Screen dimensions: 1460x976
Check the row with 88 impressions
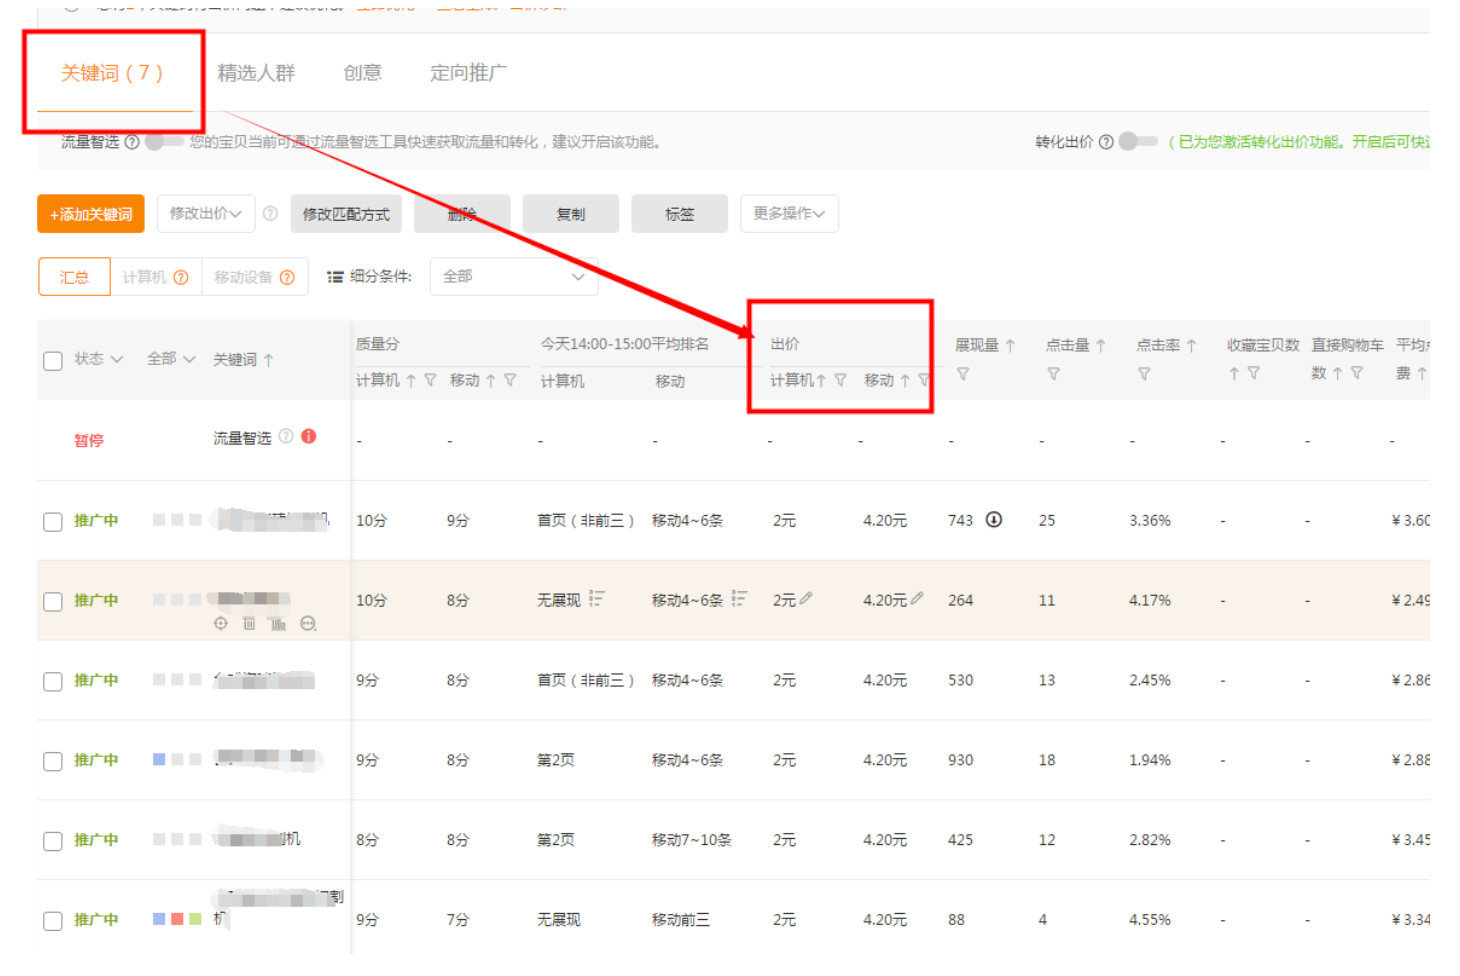[53, 921]
